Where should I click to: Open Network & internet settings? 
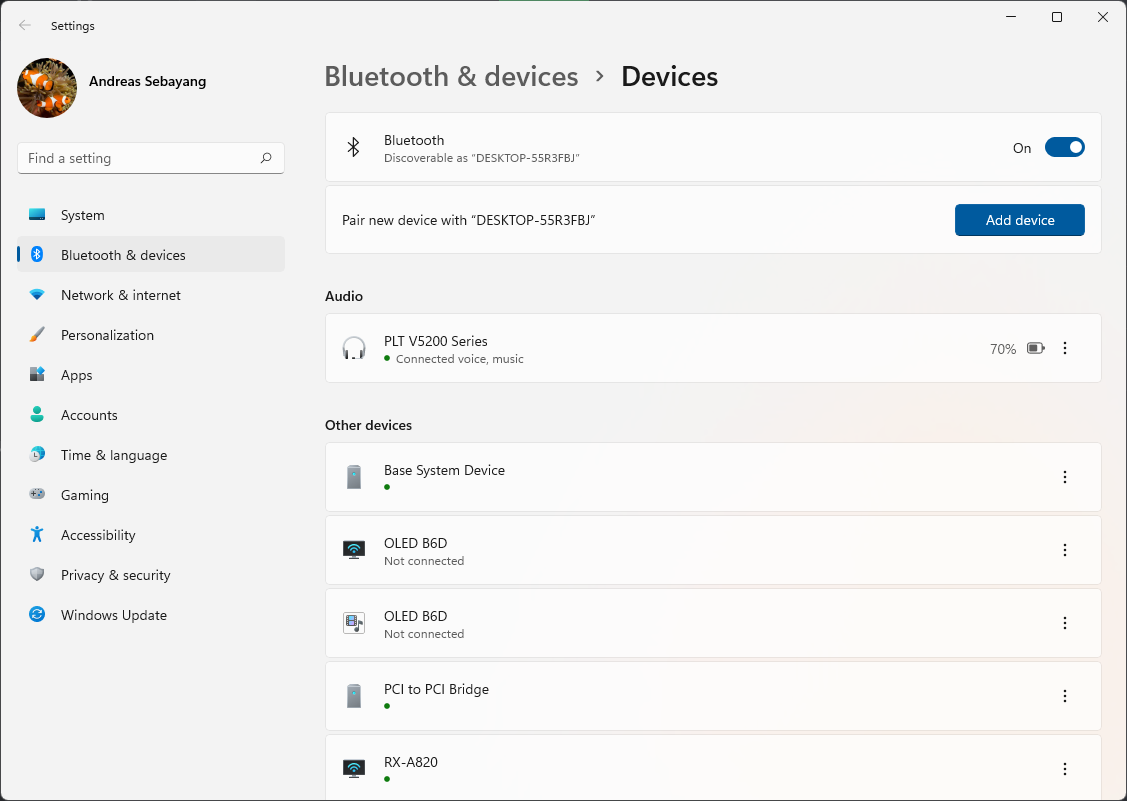point(121,295)
